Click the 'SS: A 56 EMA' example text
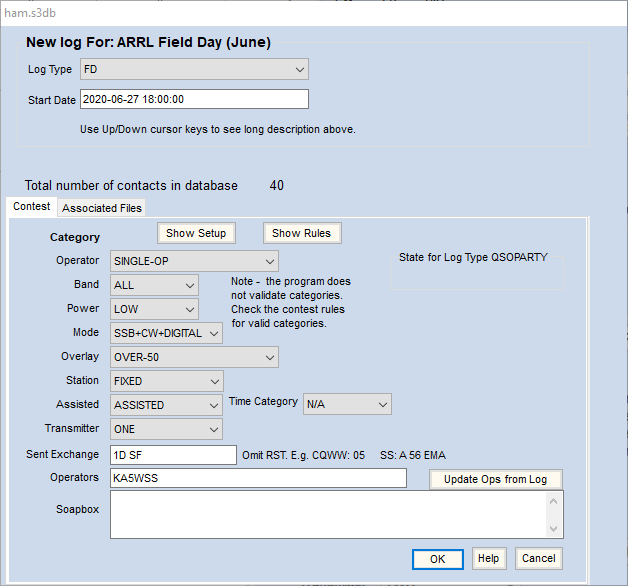 pyautogui.click(x=413, y=455)
